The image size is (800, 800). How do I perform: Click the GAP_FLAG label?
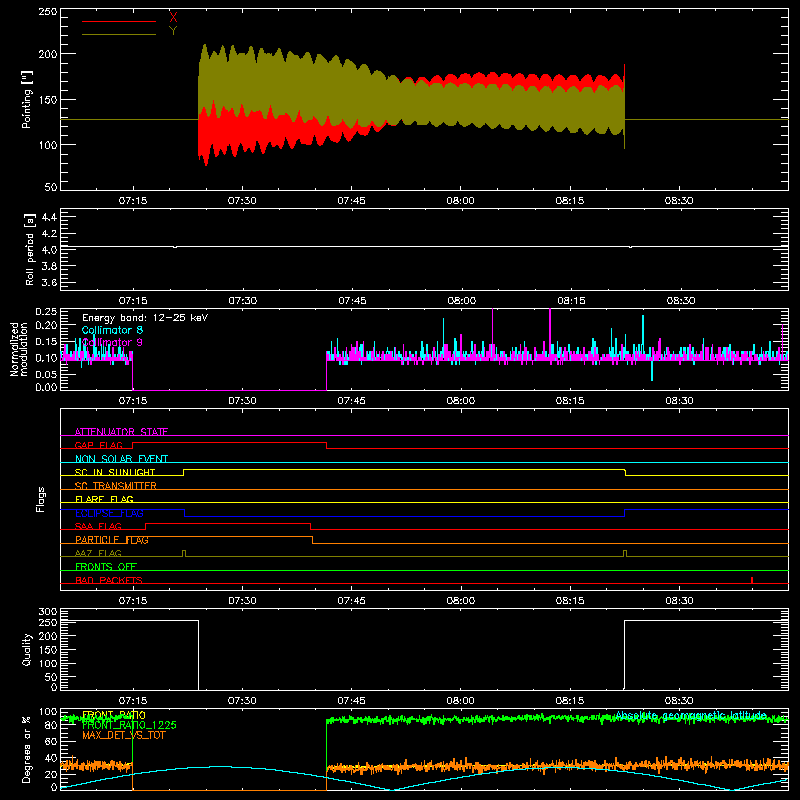(x=98, y=445)
